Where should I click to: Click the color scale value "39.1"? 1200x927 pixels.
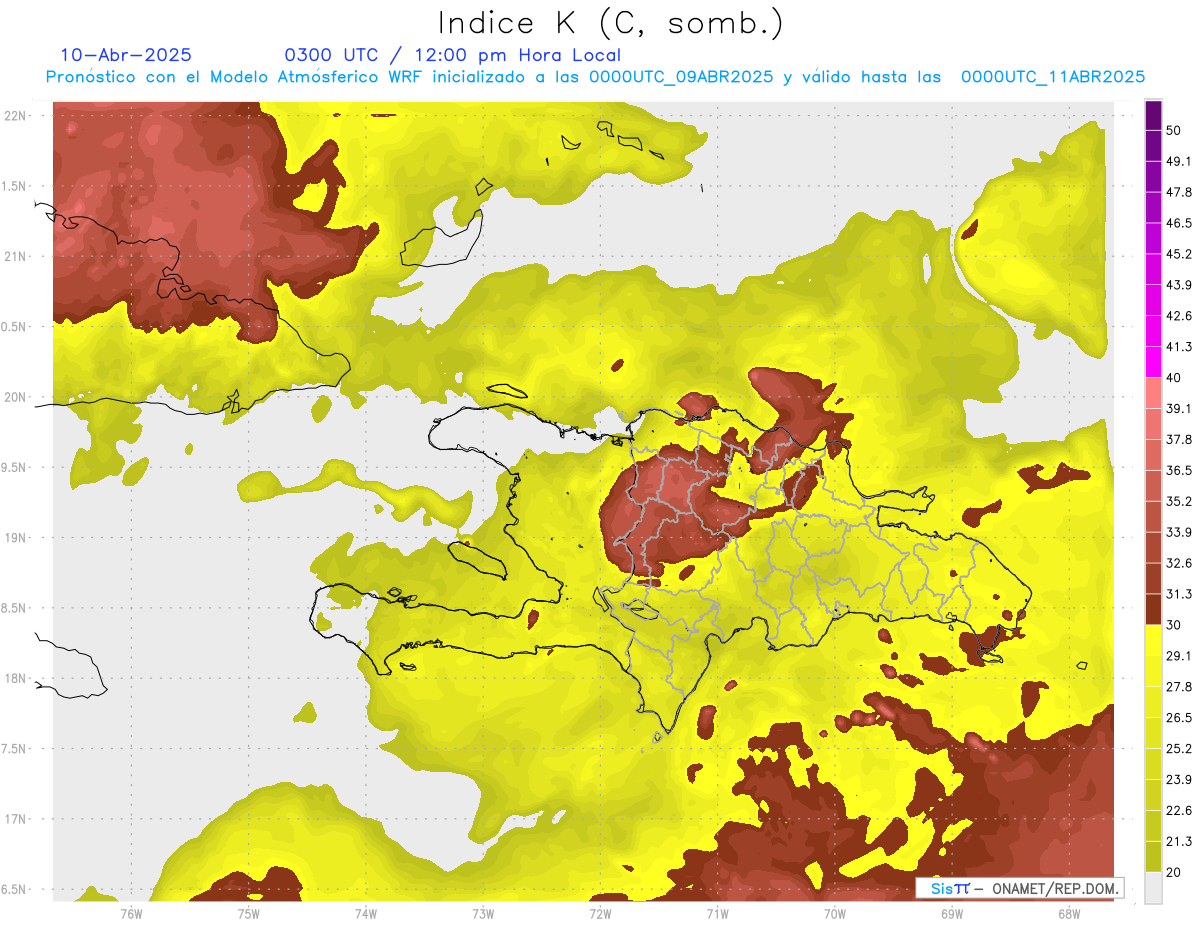click(1179, 409)
